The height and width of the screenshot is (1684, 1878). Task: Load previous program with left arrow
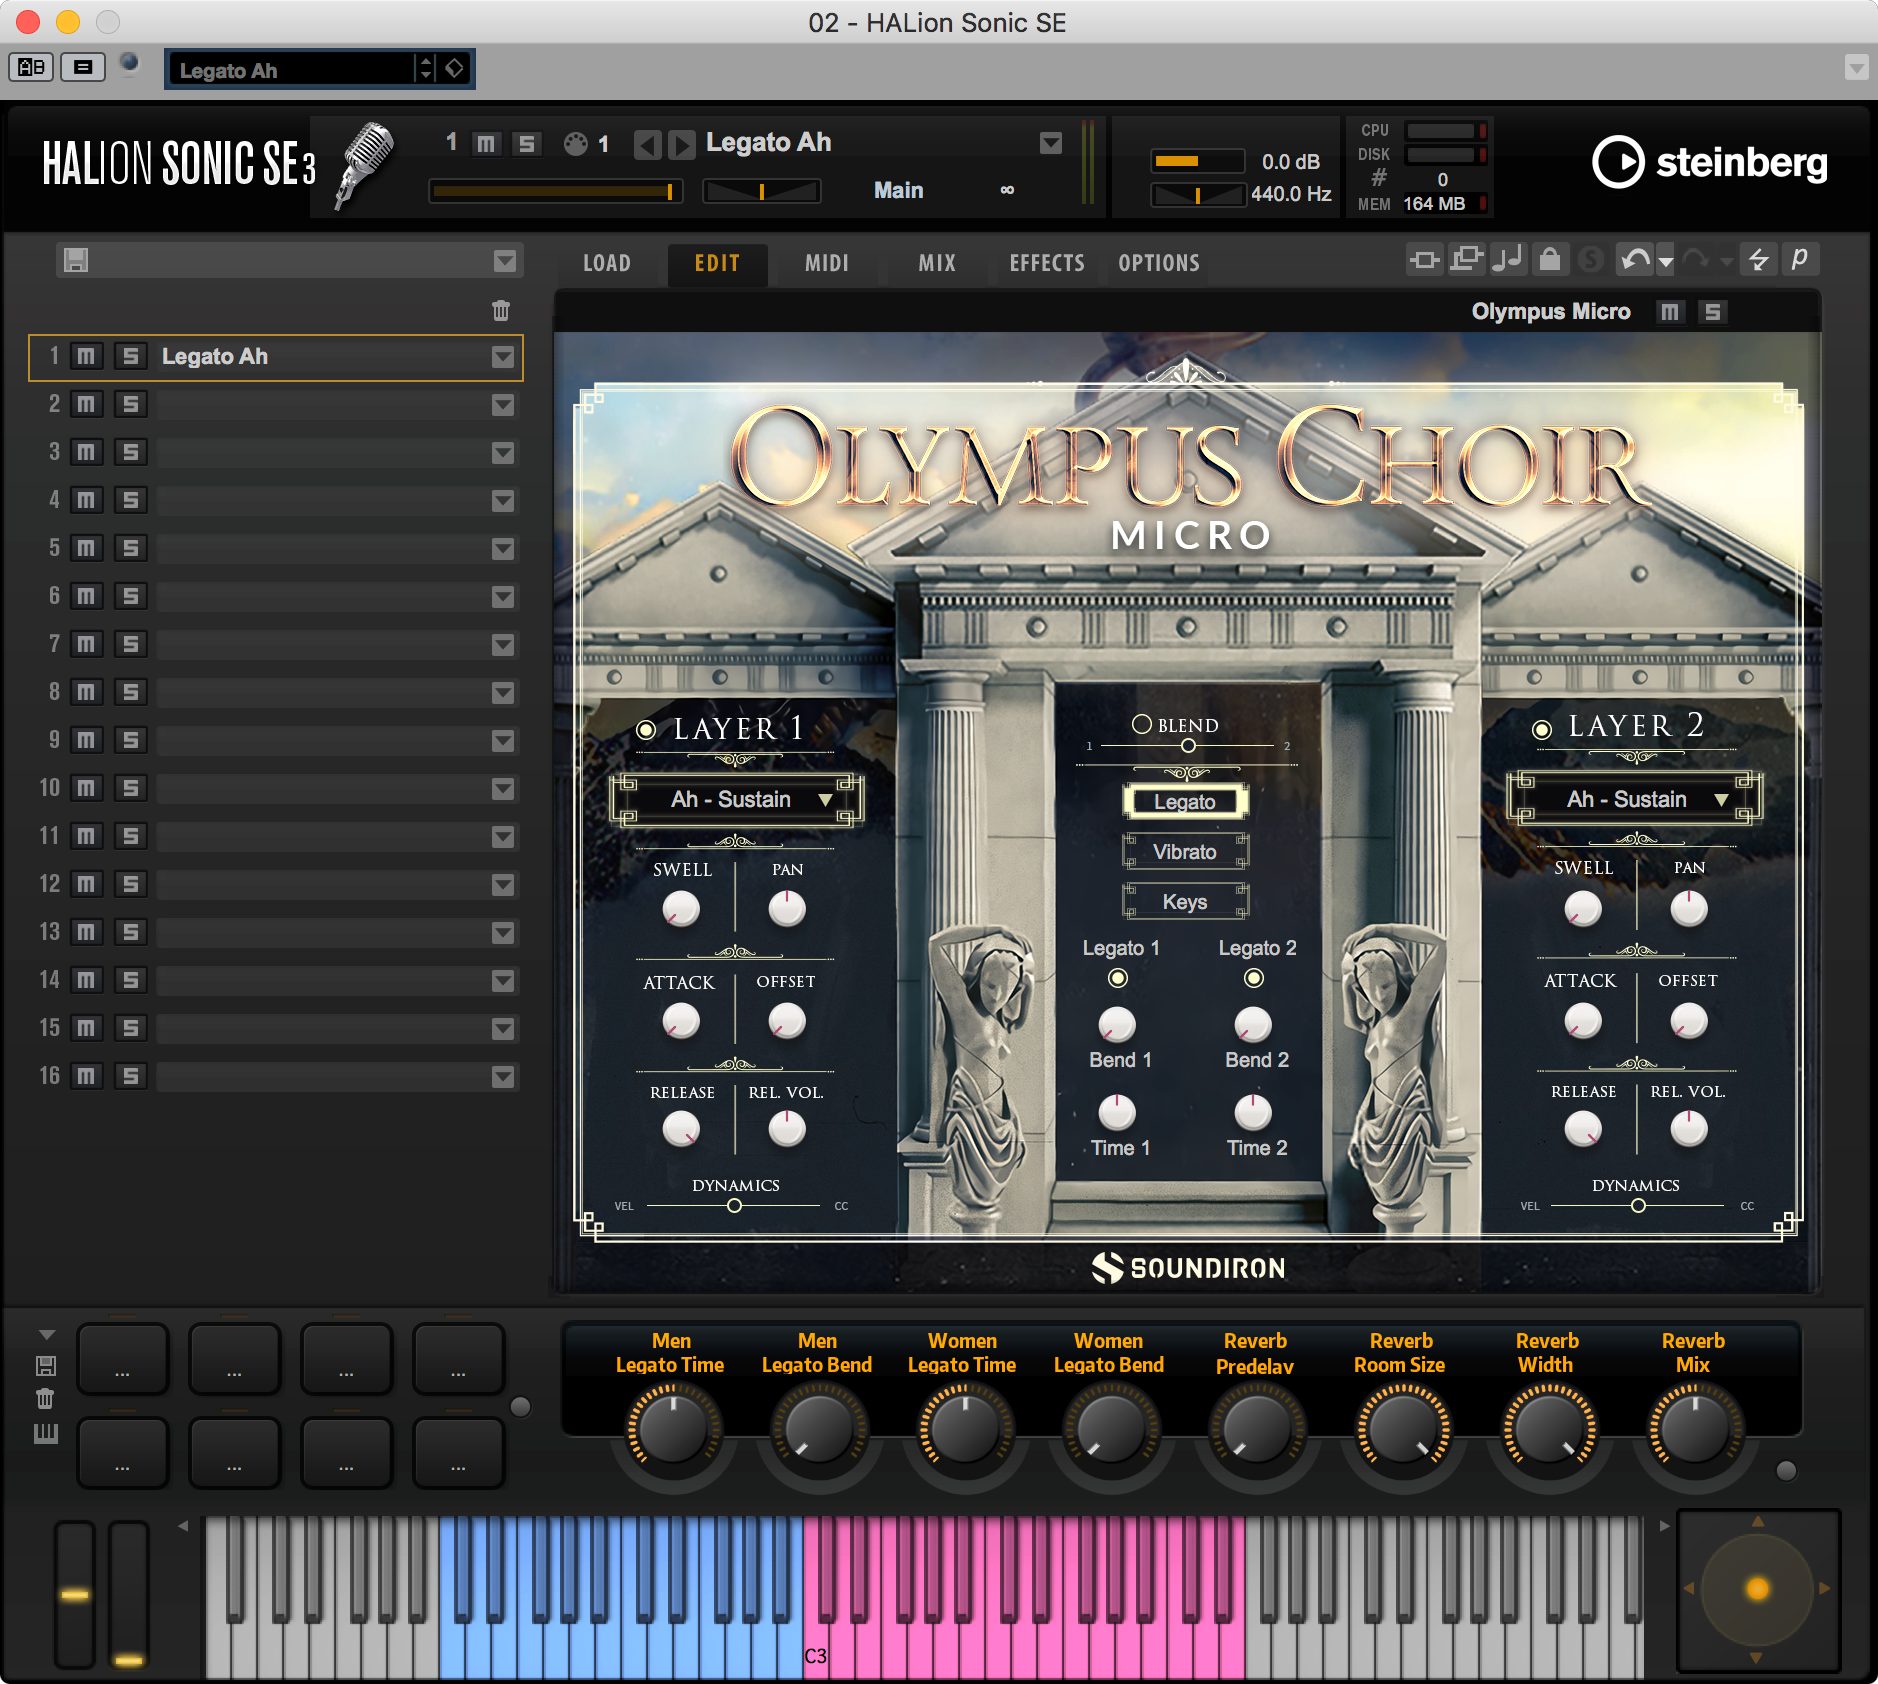pos(647,145)
